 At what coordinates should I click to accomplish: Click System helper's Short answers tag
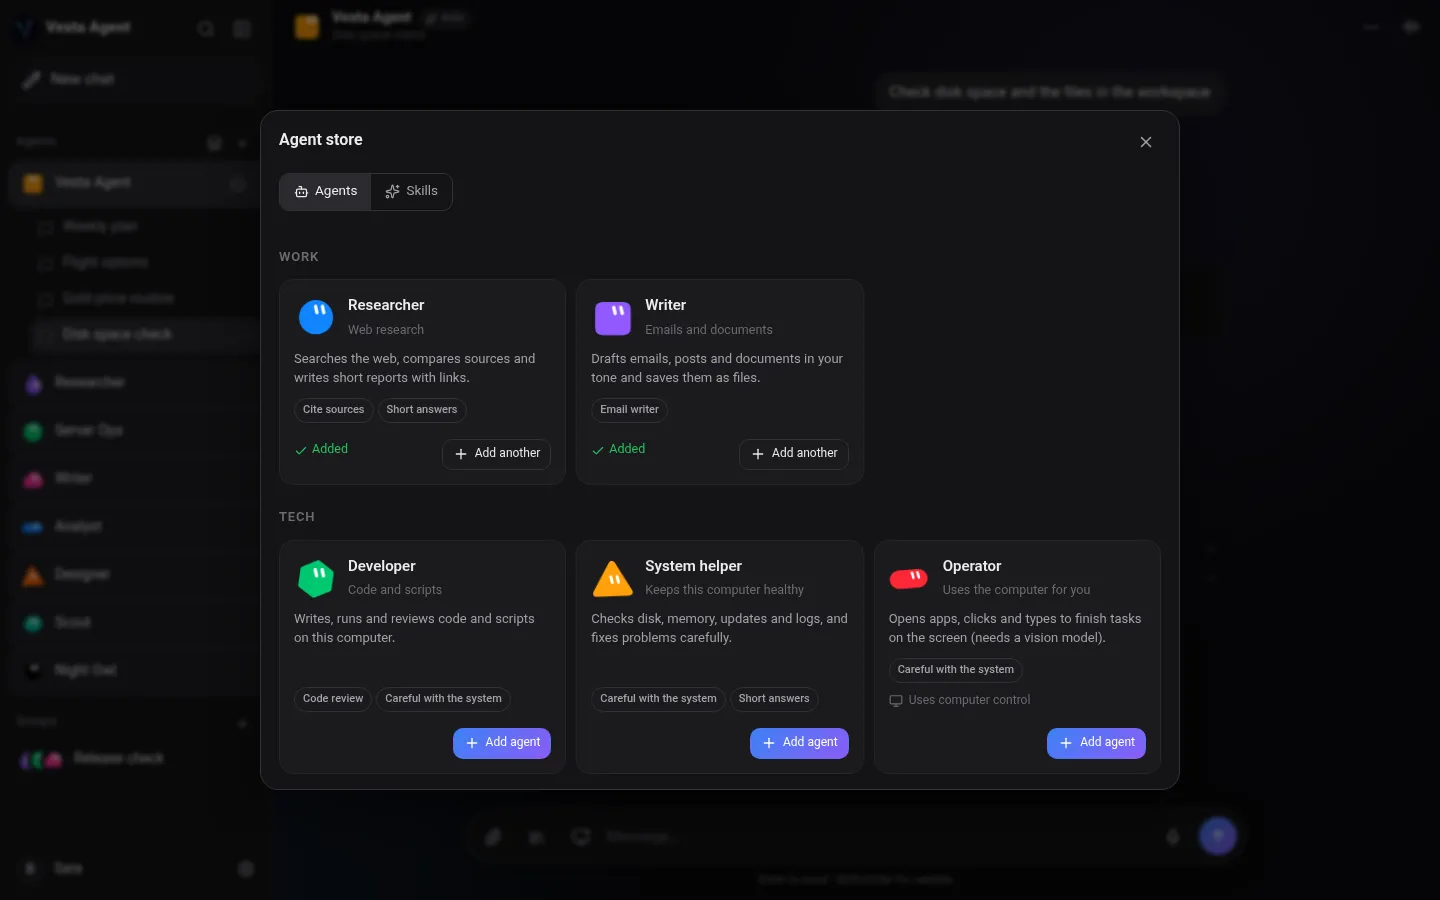point(774,699)
